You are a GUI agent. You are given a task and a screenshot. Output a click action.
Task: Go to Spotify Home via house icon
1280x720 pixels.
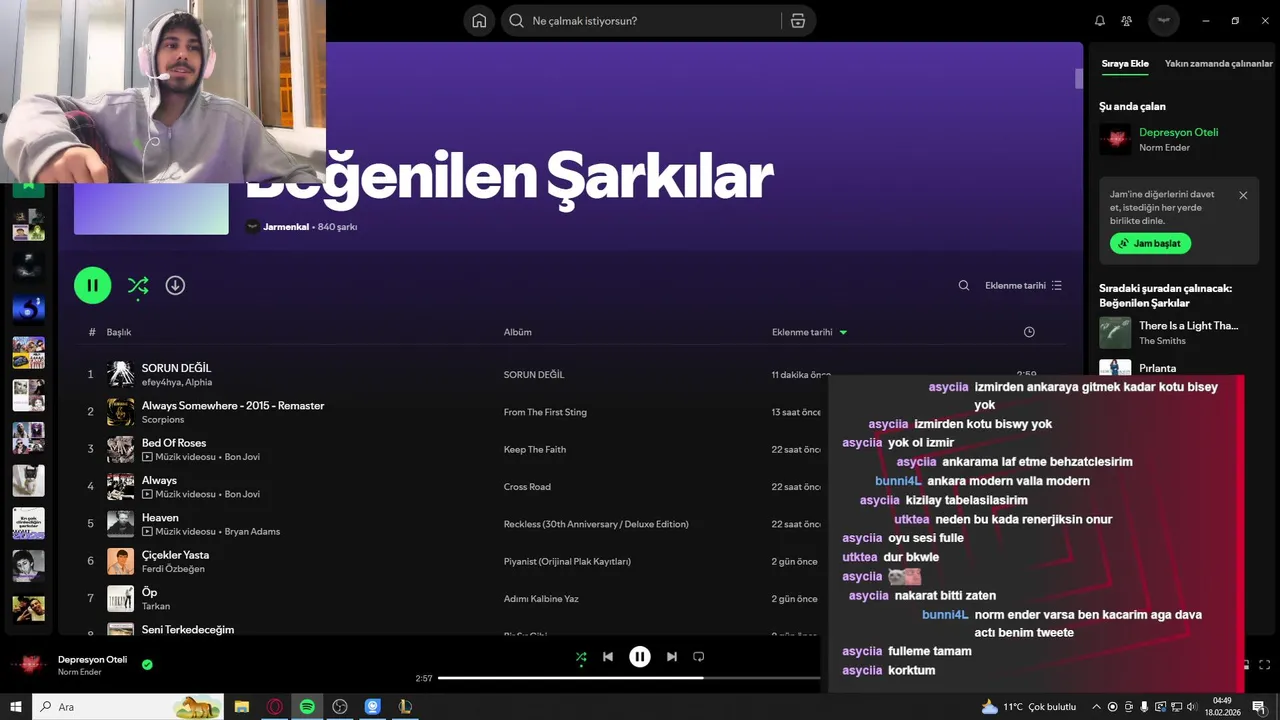click(479, 21)
